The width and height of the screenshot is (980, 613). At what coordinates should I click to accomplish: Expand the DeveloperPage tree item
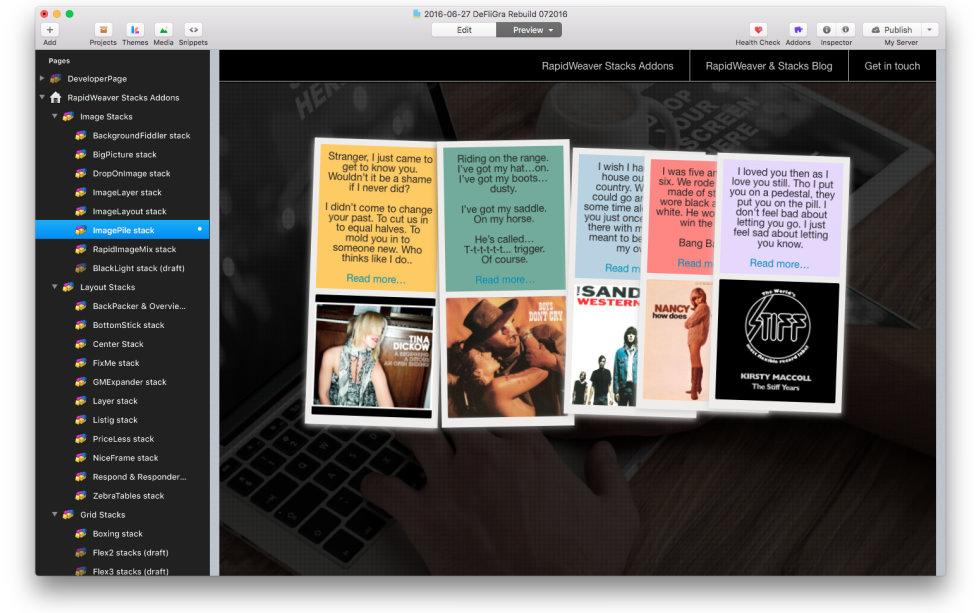[x=42, y=79]
